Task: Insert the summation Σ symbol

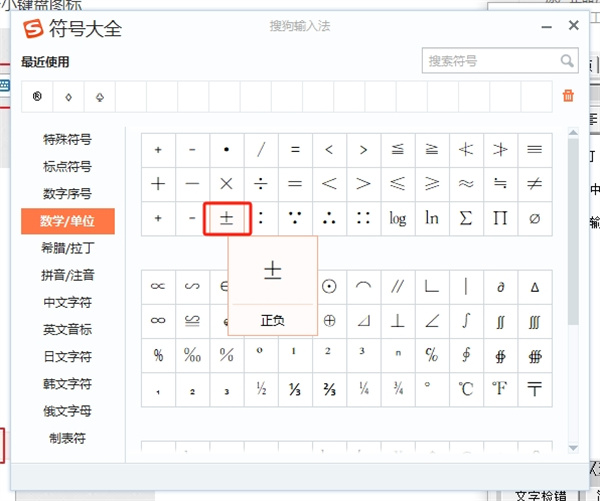Action: tap(465, 218)
